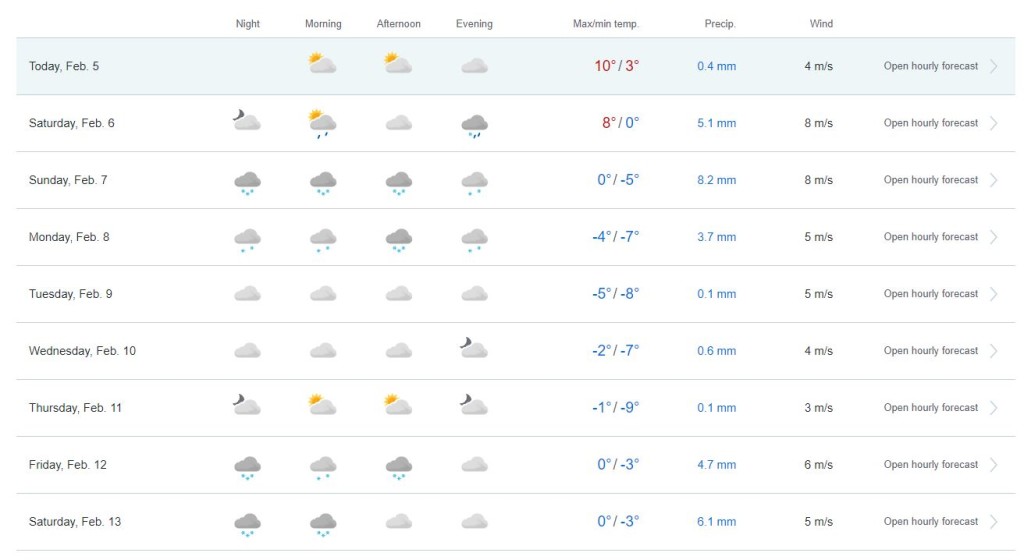1024x560 pixels.
Task: Click Today's morning partly sunny icon
Action: 322,65
